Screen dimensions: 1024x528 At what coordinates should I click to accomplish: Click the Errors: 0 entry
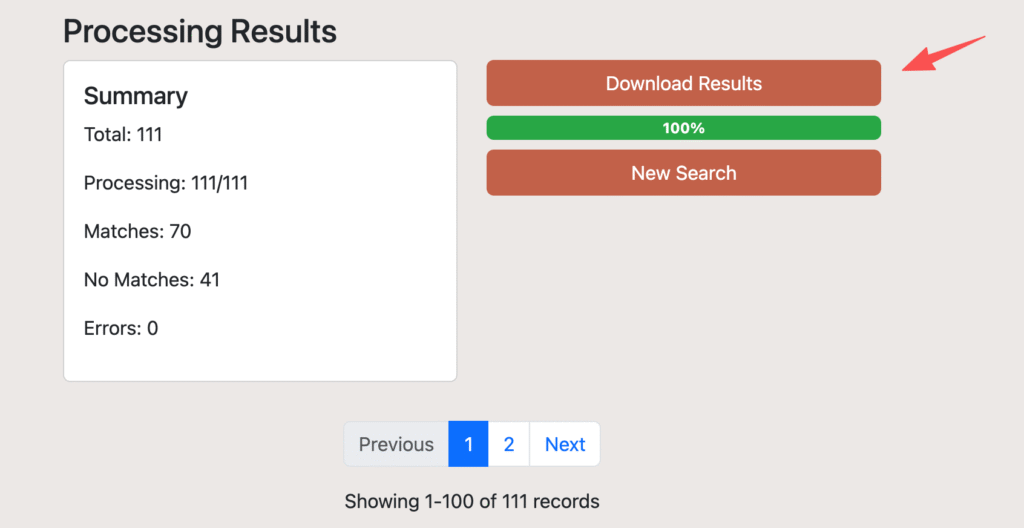(121, 328)
